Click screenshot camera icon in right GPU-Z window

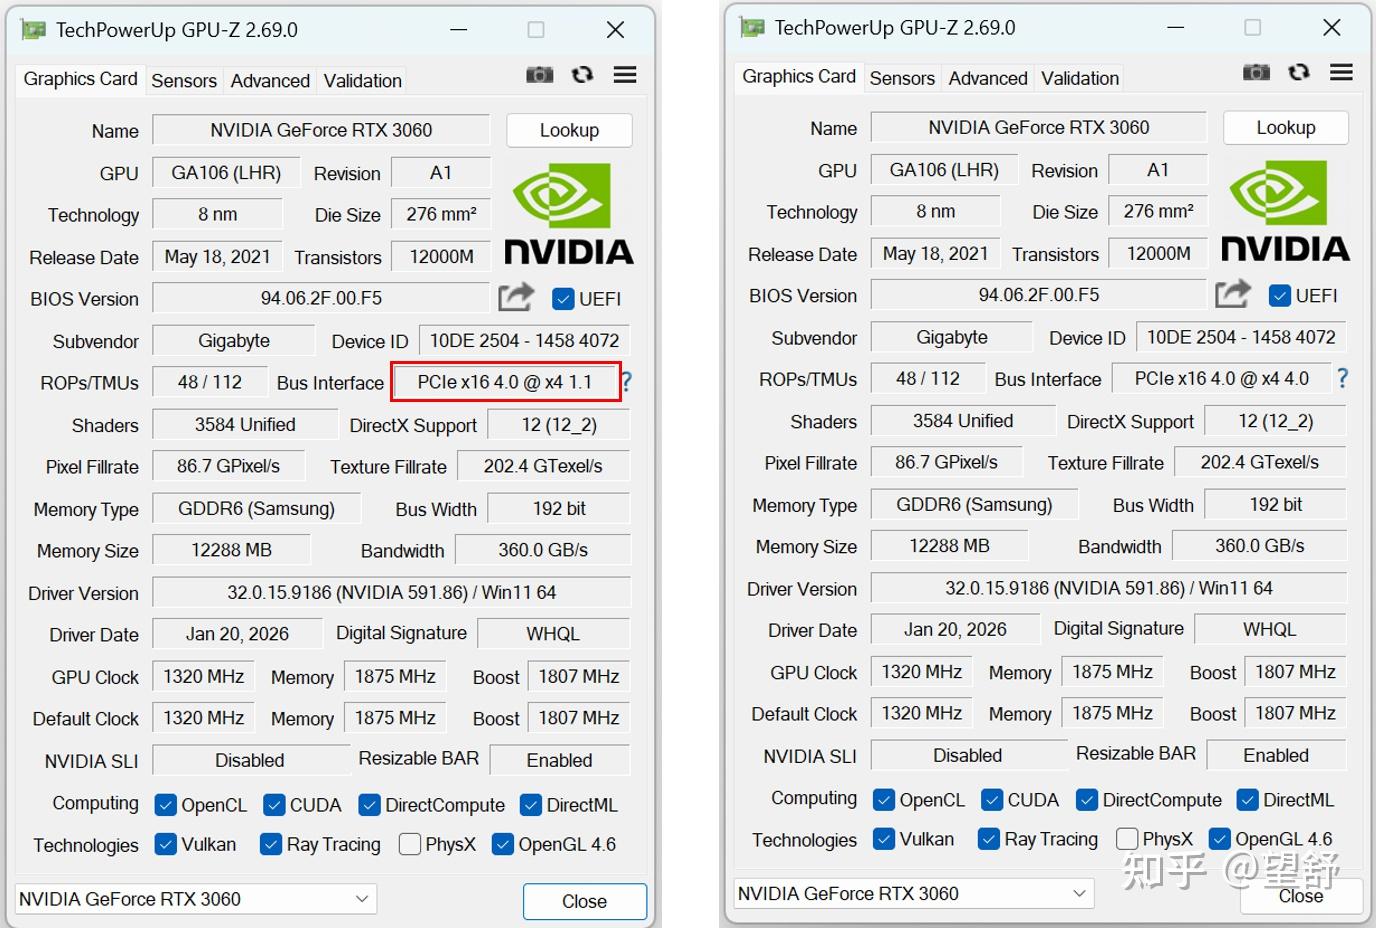1256,72
